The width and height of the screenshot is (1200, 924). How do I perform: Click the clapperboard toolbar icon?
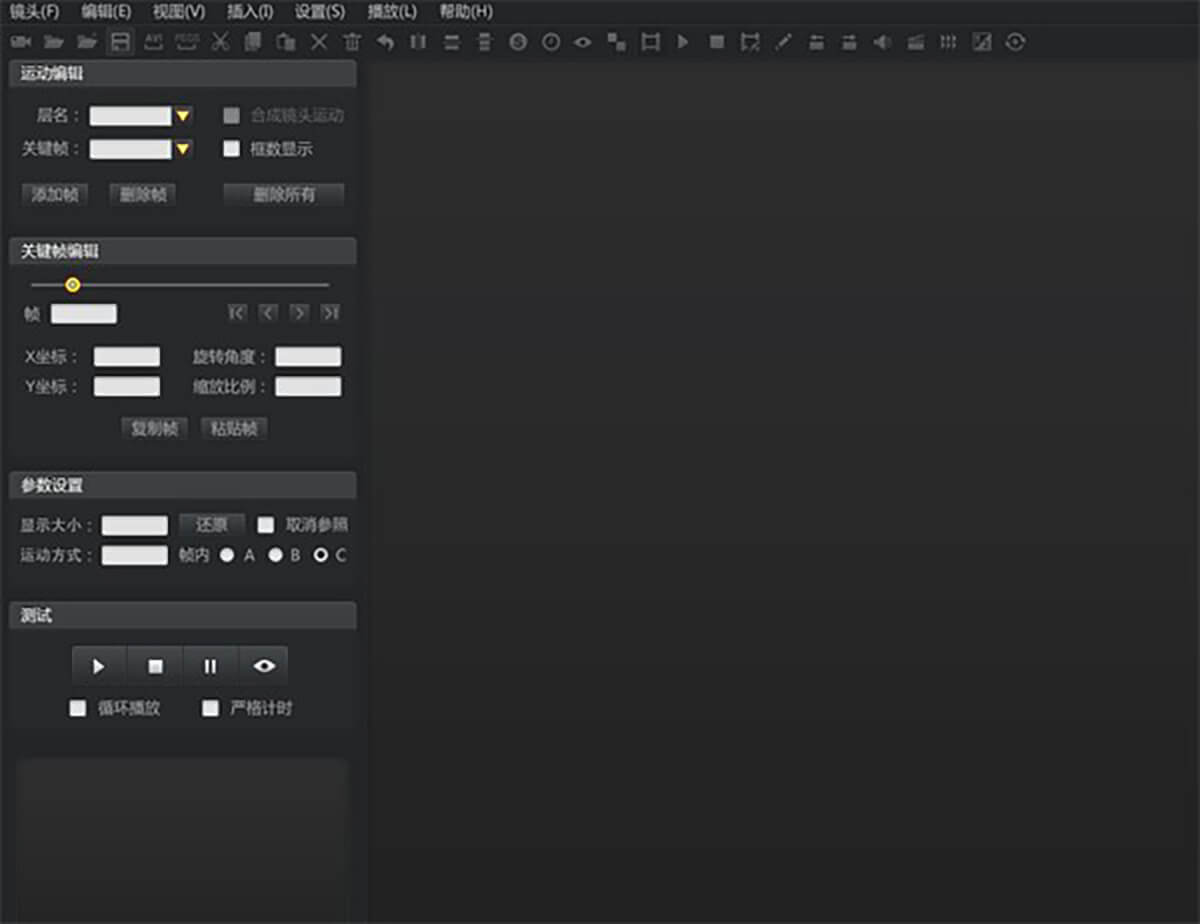click(915, 42)
